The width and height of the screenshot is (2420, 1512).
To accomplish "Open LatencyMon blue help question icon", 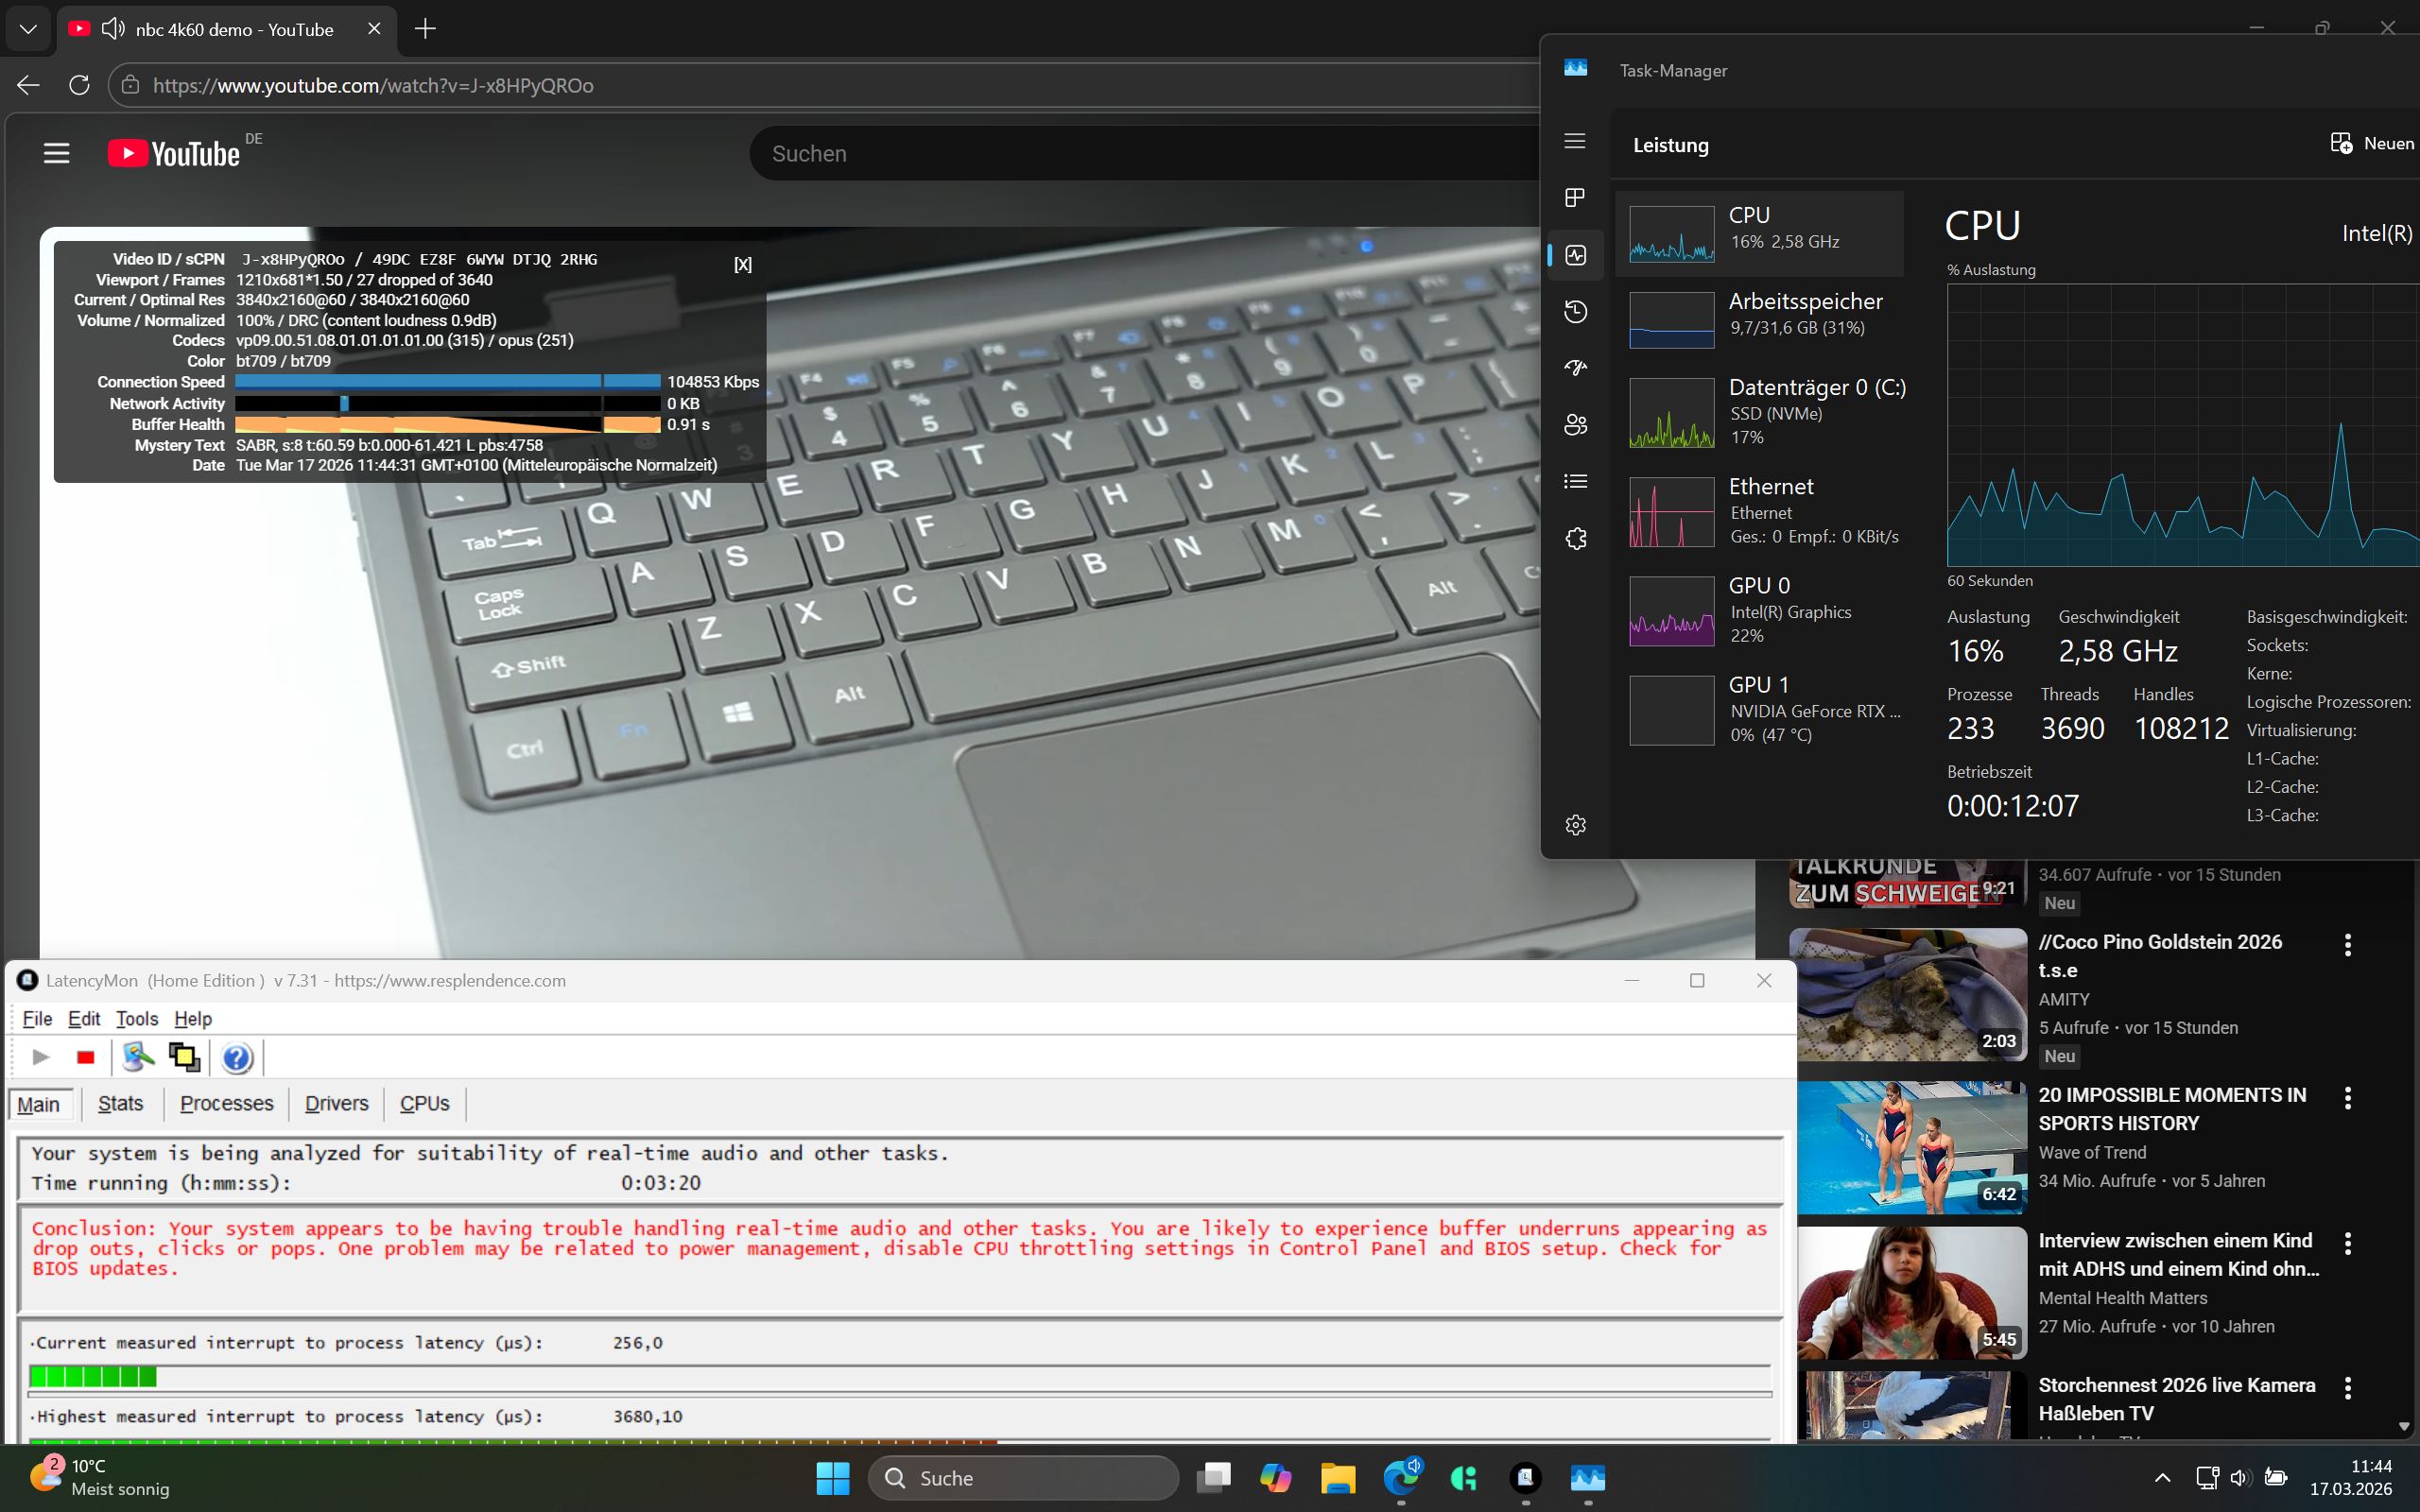I will pyautogui.click(x=237, y=1057).
